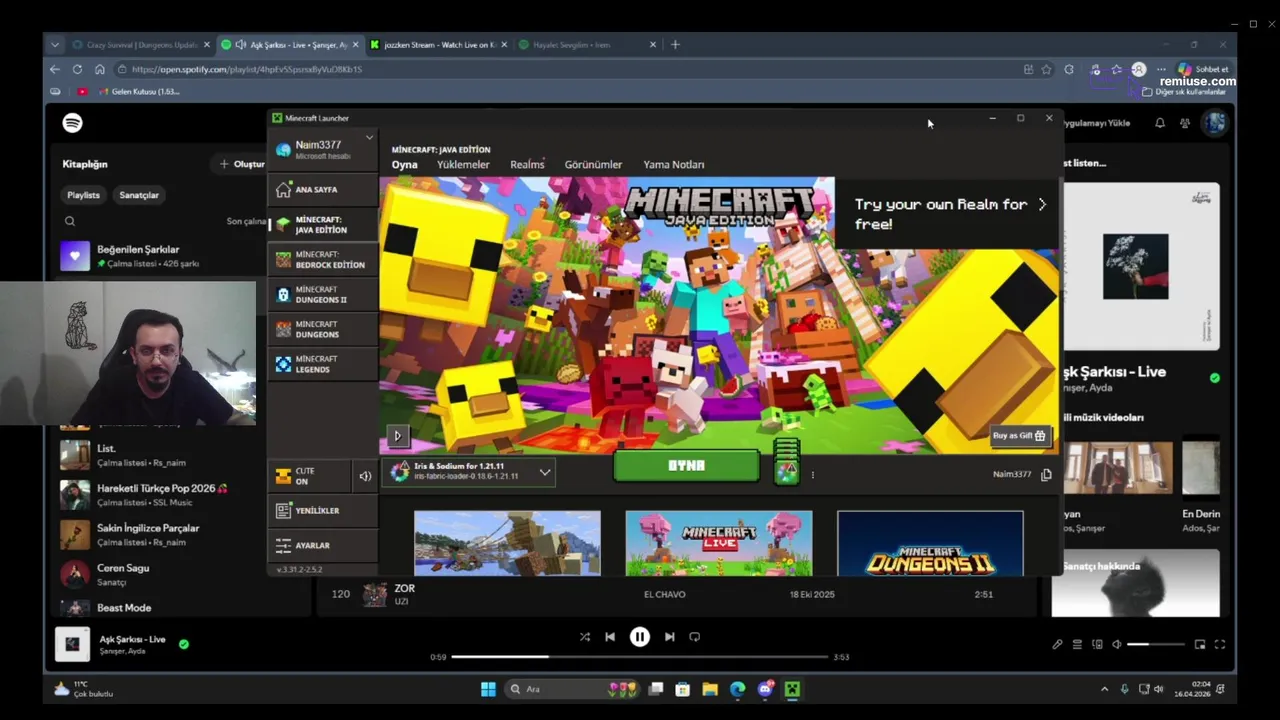Open the Minecraft Dungeons II news thumbnail
This screenshot has width=1280, height=720.
[x=930, y=543]
